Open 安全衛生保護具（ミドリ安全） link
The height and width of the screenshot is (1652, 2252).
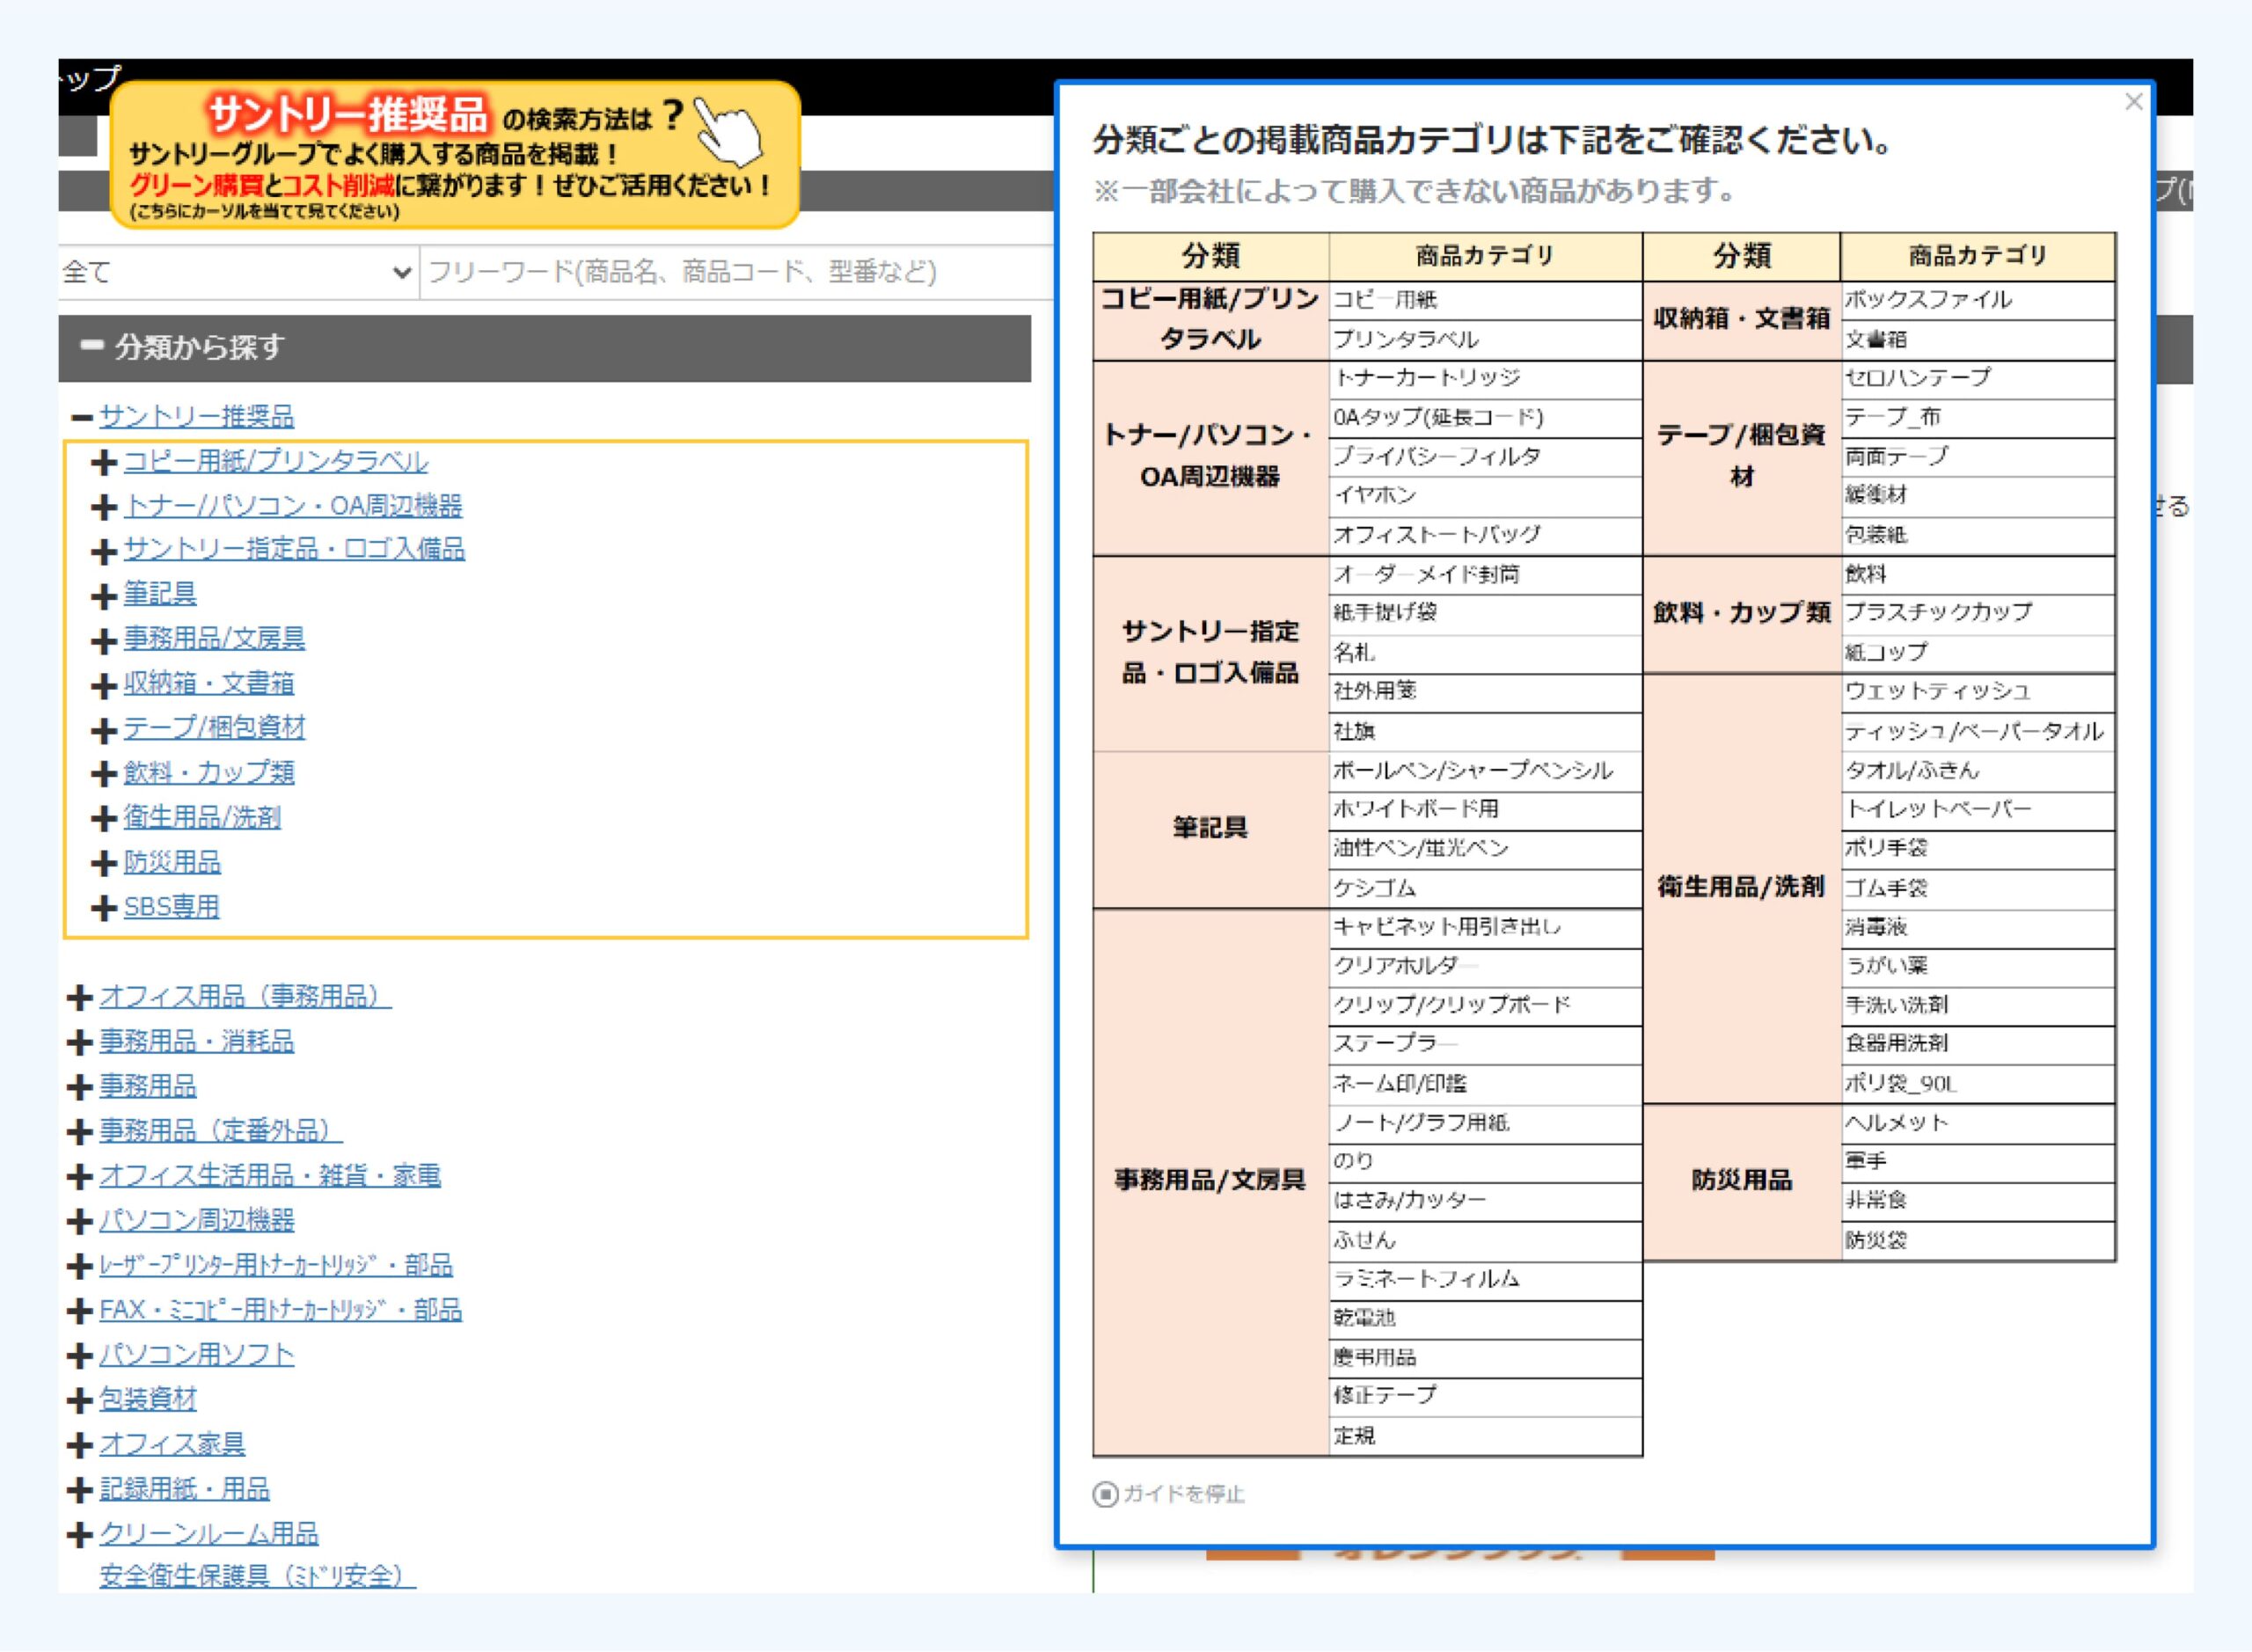click(257, 1576)
